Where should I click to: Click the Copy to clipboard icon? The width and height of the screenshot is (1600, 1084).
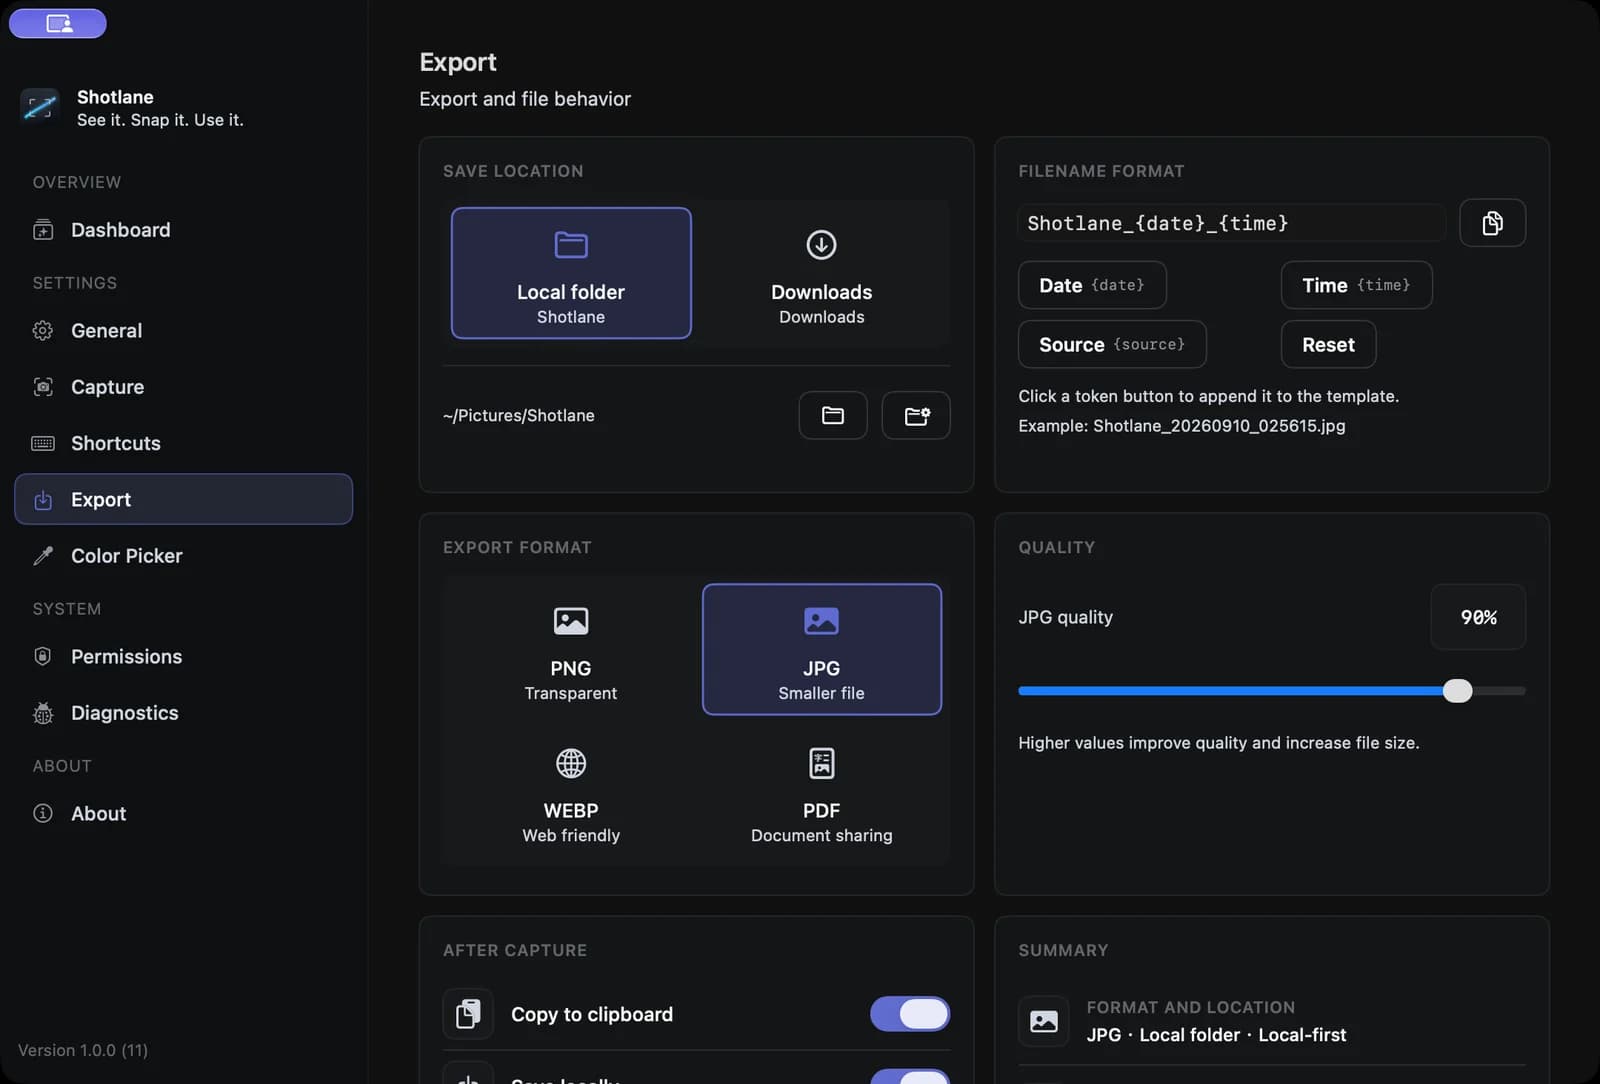point(468,1014)
